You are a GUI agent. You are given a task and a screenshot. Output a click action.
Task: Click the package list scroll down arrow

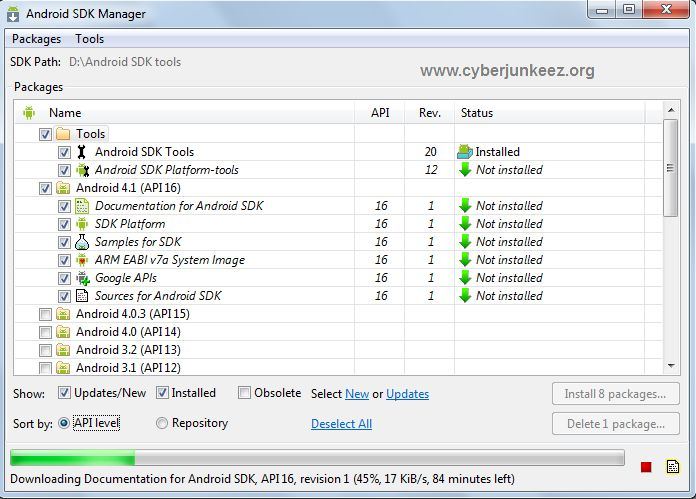point(671,366)
